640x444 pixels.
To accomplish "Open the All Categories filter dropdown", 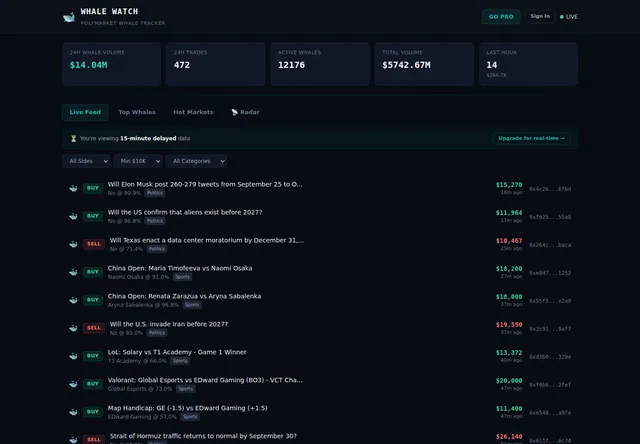I will point(196,161).
